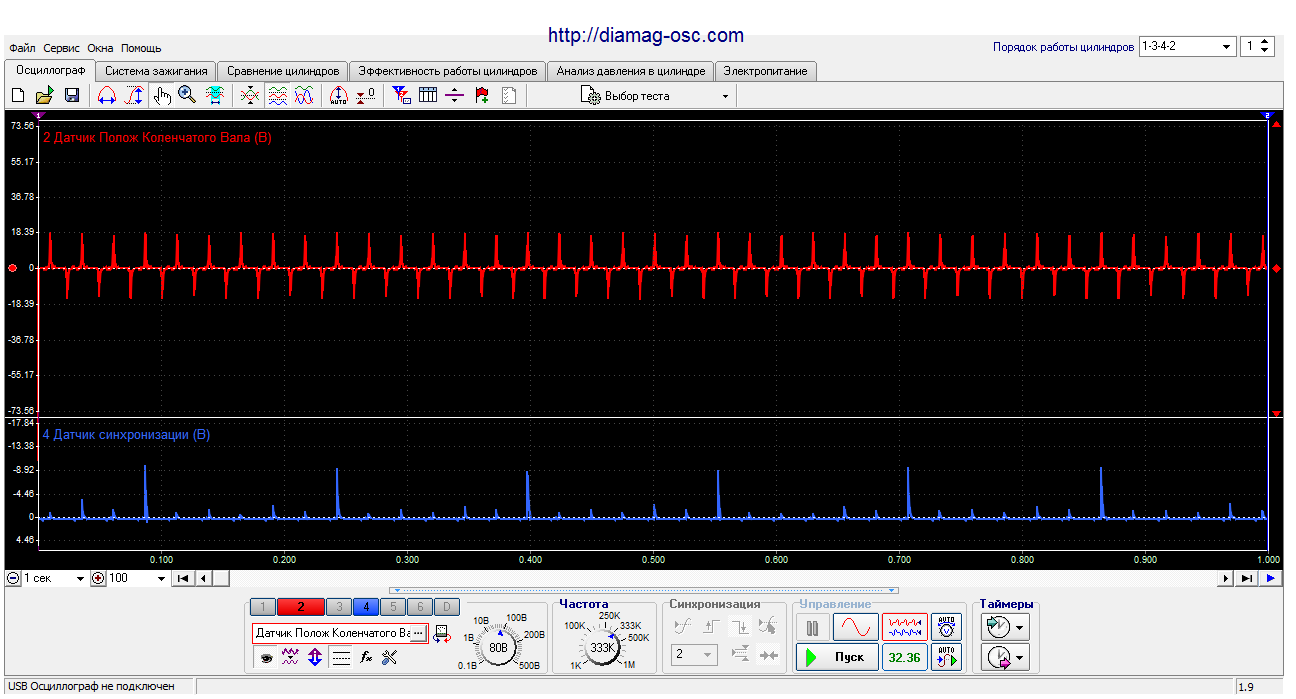Screen dimensions: 1296x699
Task: Toggle channel 6 button
Action: (420, 607)
